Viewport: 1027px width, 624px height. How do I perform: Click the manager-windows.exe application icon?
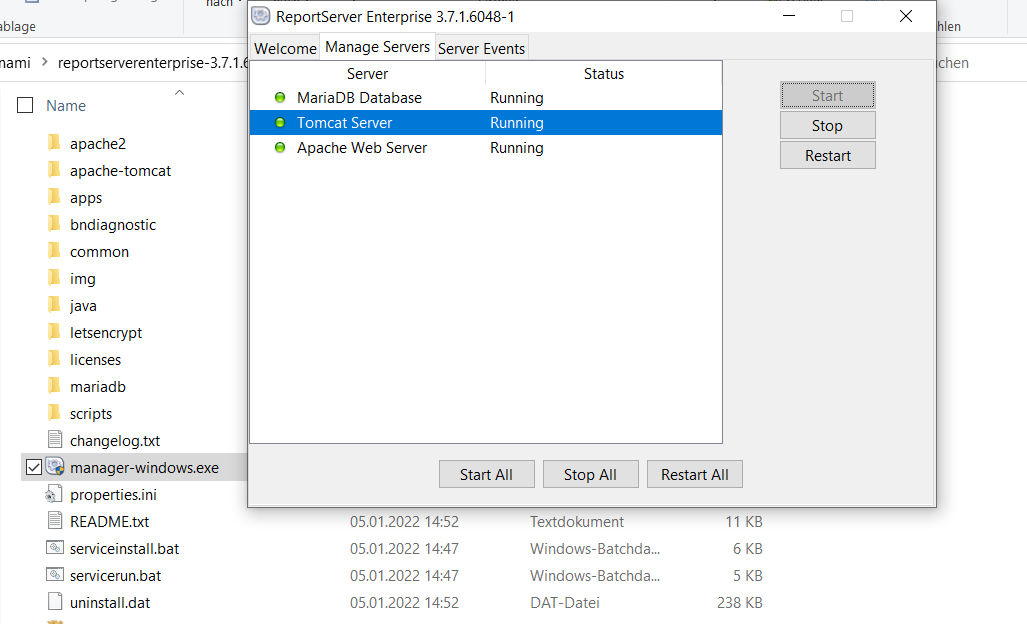55,467
